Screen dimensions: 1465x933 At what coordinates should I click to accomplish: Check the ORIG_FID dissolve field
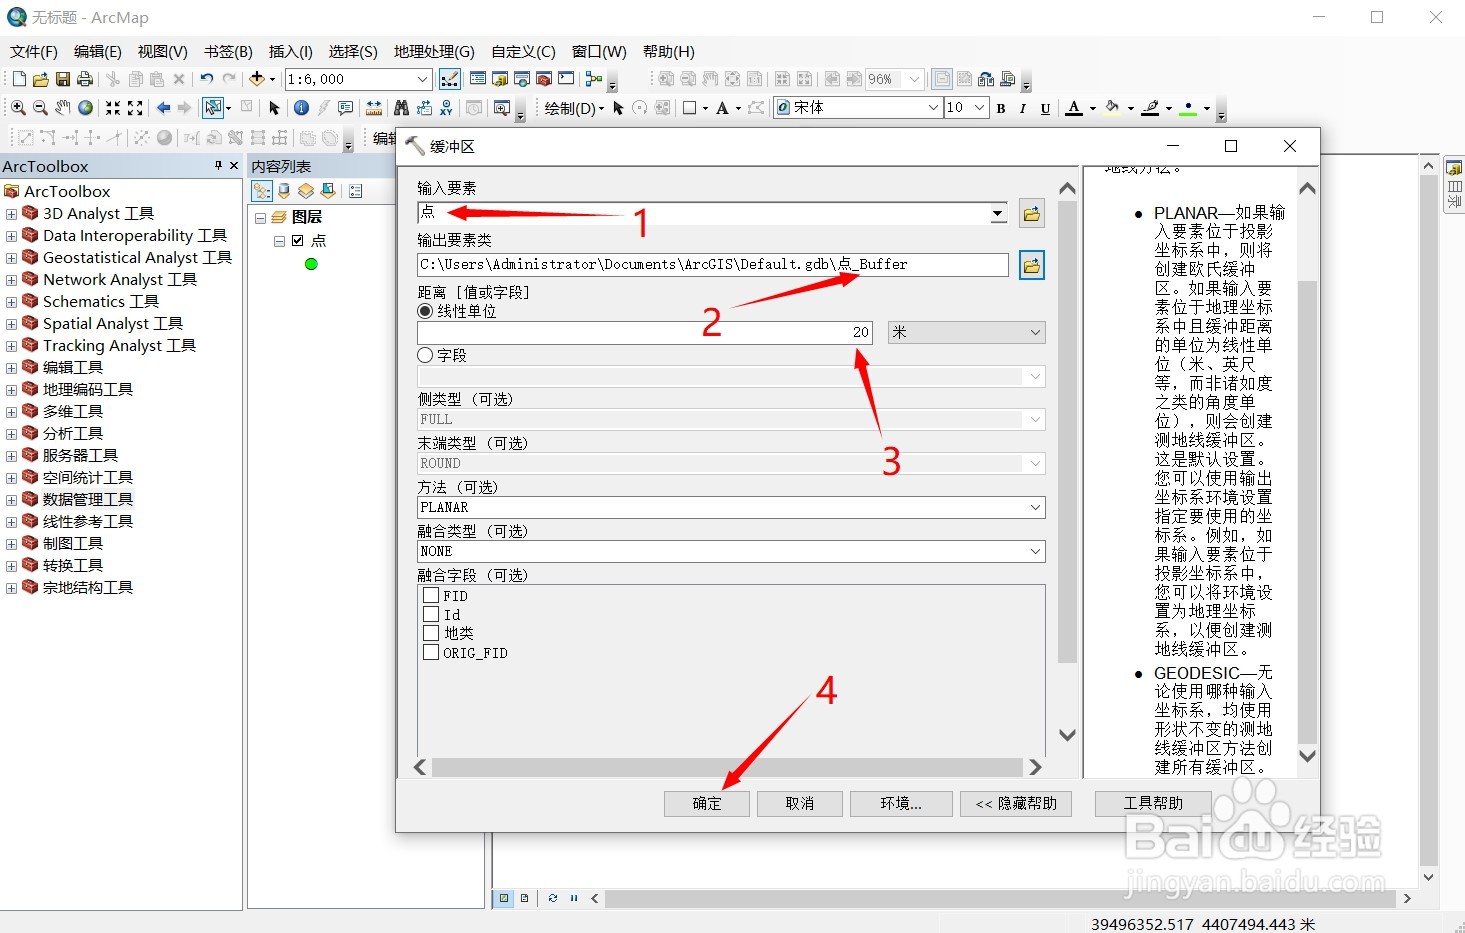tap(431, 652)
